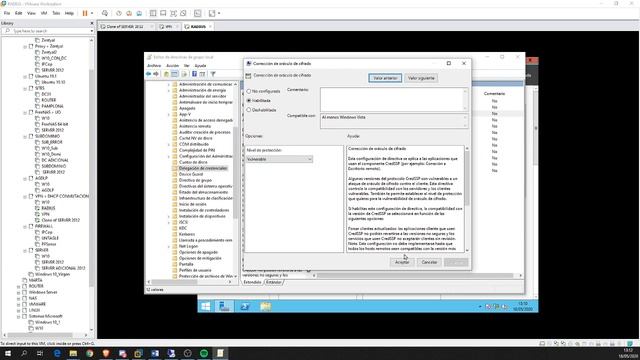Switch to the Estándar tab
Image resolution: width=640 pixels, height=360 pixels.
(273, 282)
